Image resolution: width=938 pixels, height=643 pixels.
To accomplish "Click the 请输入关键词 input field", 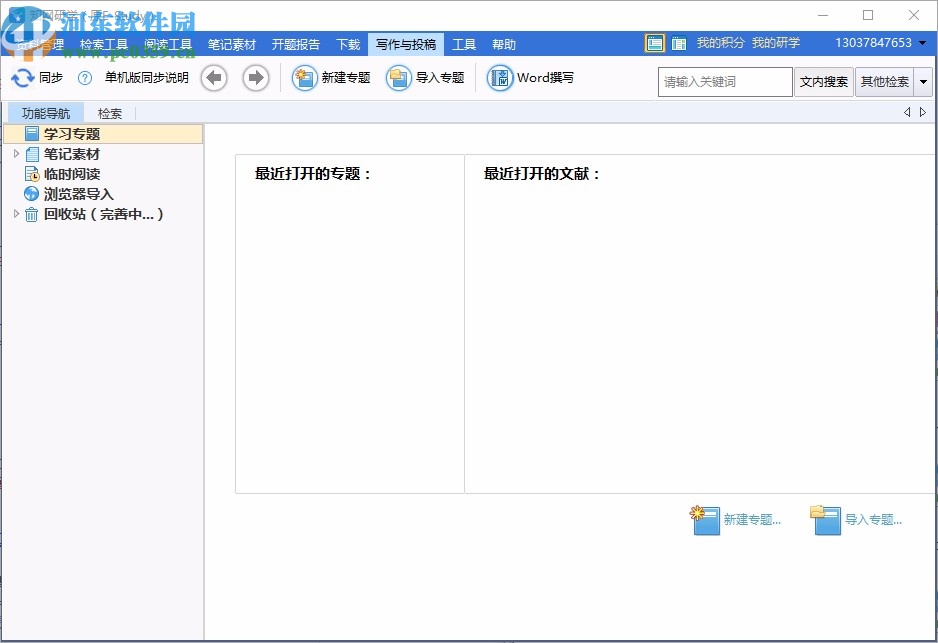I will point(724,81).
